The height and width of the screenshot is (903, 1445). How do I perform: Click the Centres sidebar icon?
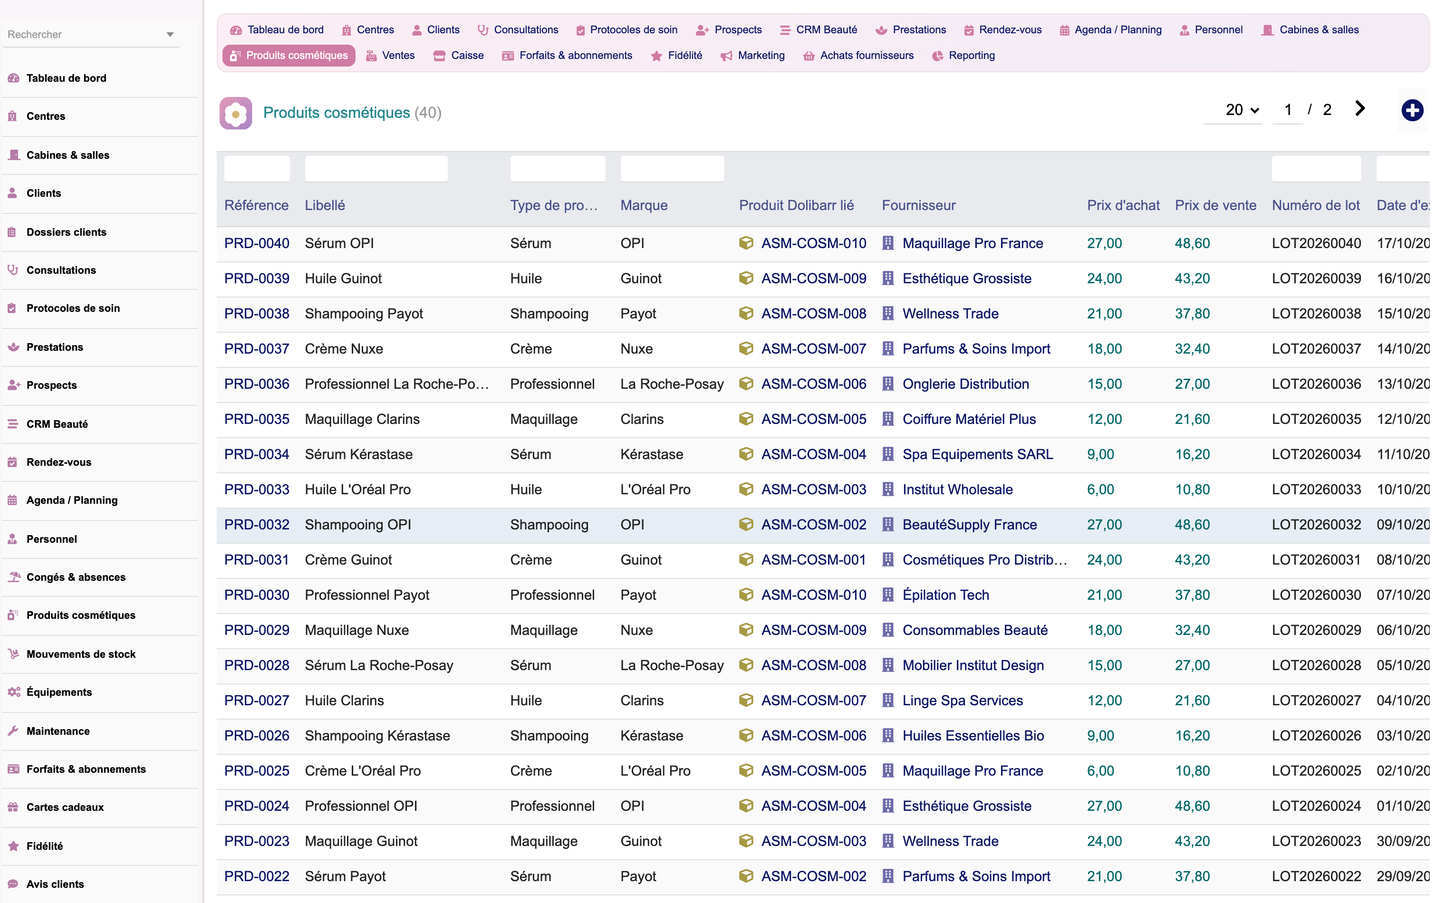point(13,116)
